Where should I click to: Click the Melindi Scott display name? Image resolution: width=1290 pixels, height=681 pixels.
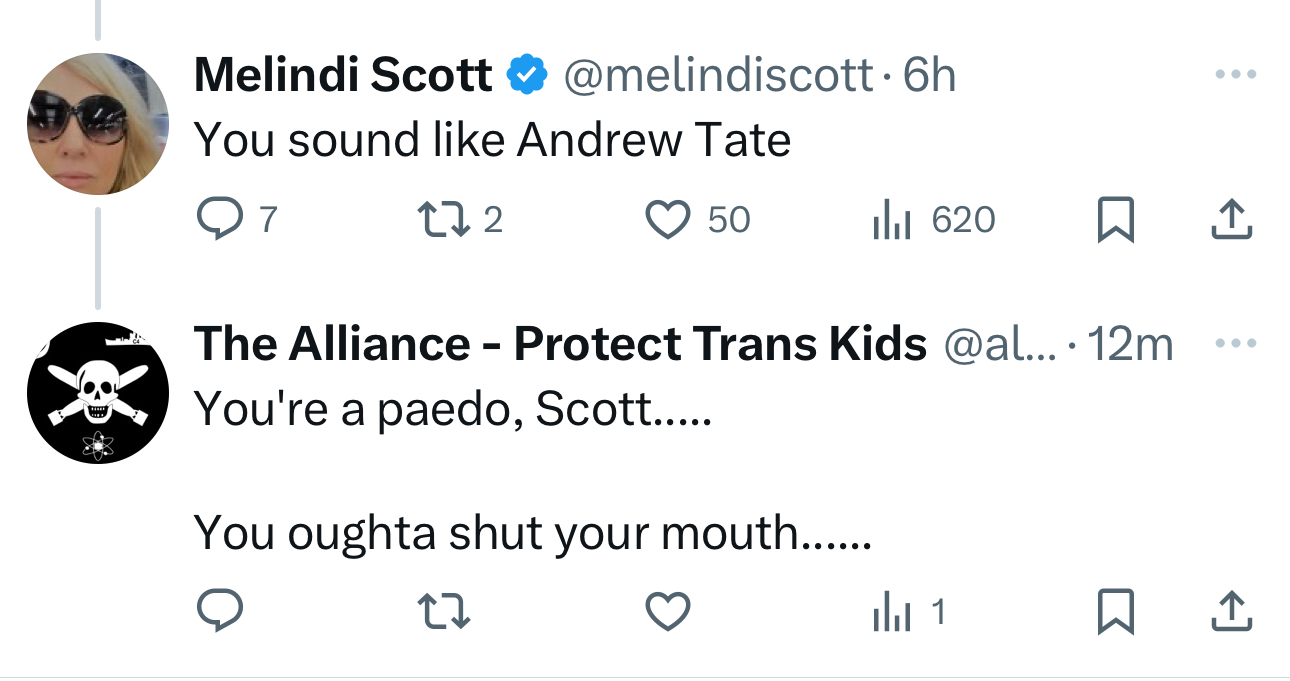[343, 76]
